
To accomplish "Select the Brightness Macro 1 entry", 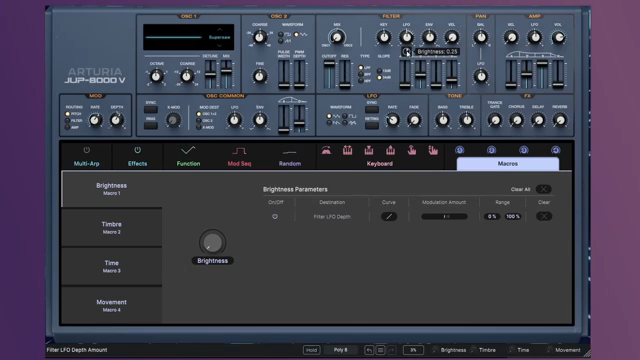I will coord(111,189).
